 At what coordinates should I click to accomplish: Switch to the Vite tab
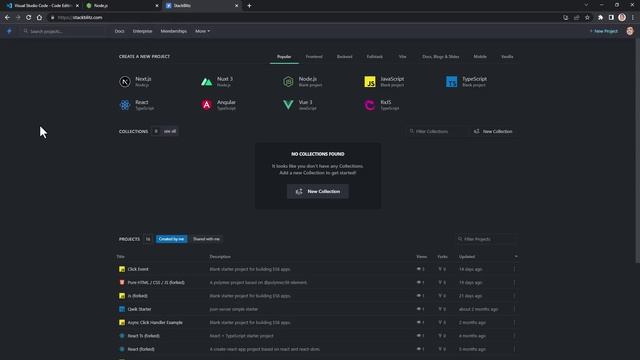click(x=402, y=56)
